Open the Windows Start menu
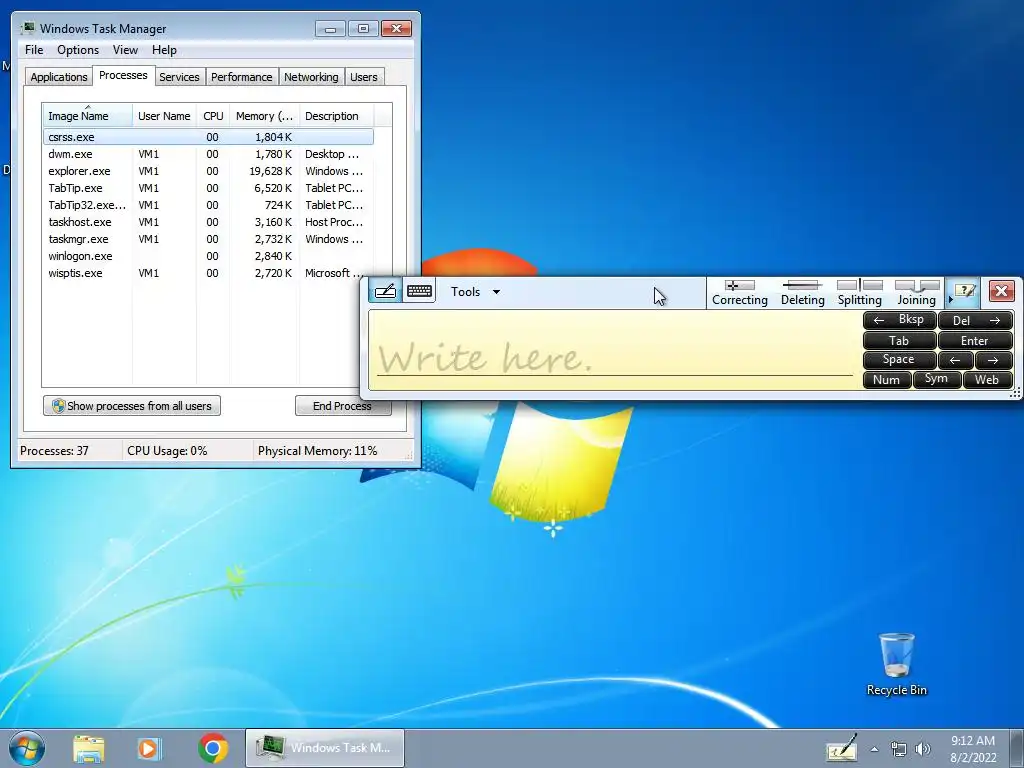Viewport: 1024px width, 768px height. coord(27,748)
